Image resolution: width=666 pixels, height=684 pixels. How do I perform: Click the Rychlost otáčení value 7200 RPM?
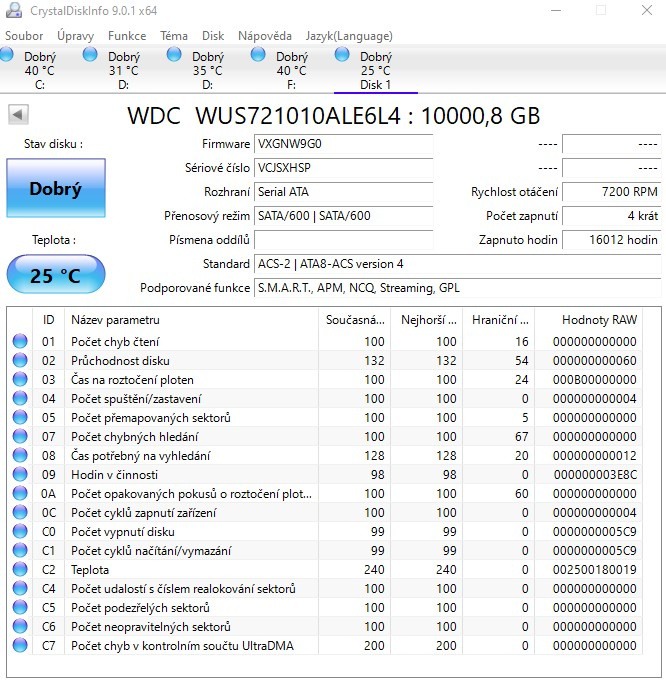[611, 192]
